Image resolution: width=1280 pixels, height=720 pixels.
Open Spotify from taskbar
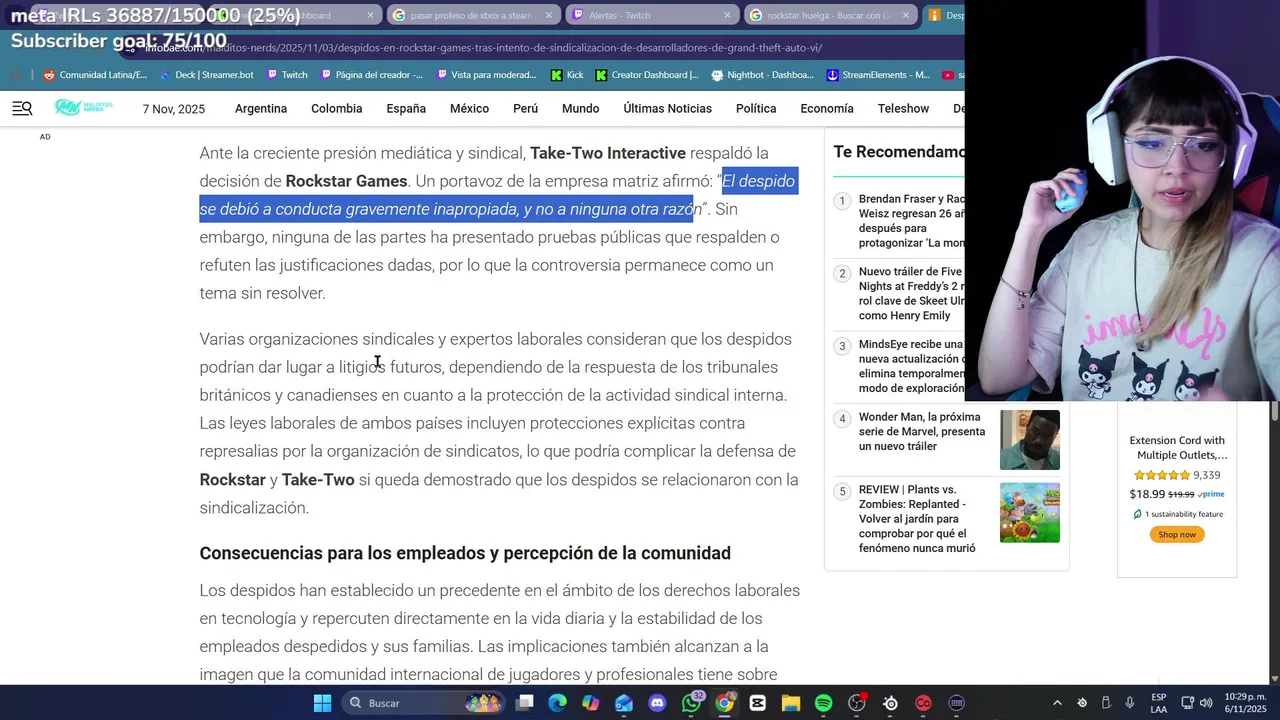click(823, 703)
